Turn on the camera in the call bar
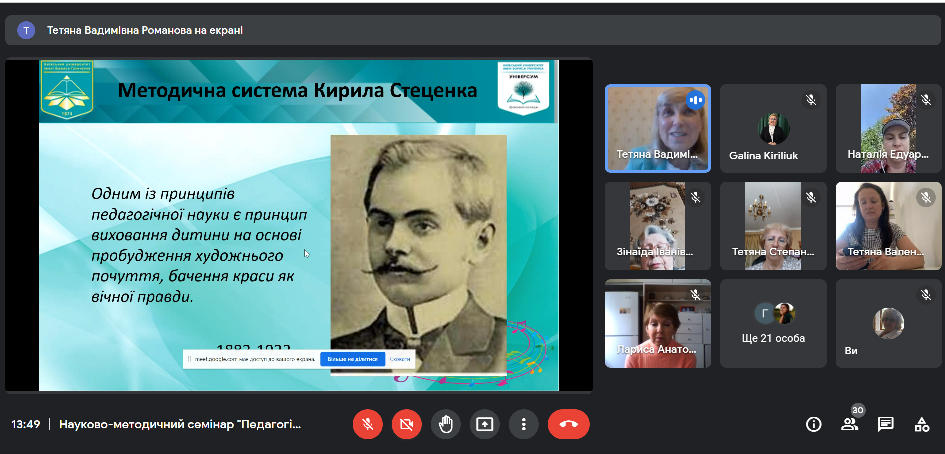 [406, 424]
